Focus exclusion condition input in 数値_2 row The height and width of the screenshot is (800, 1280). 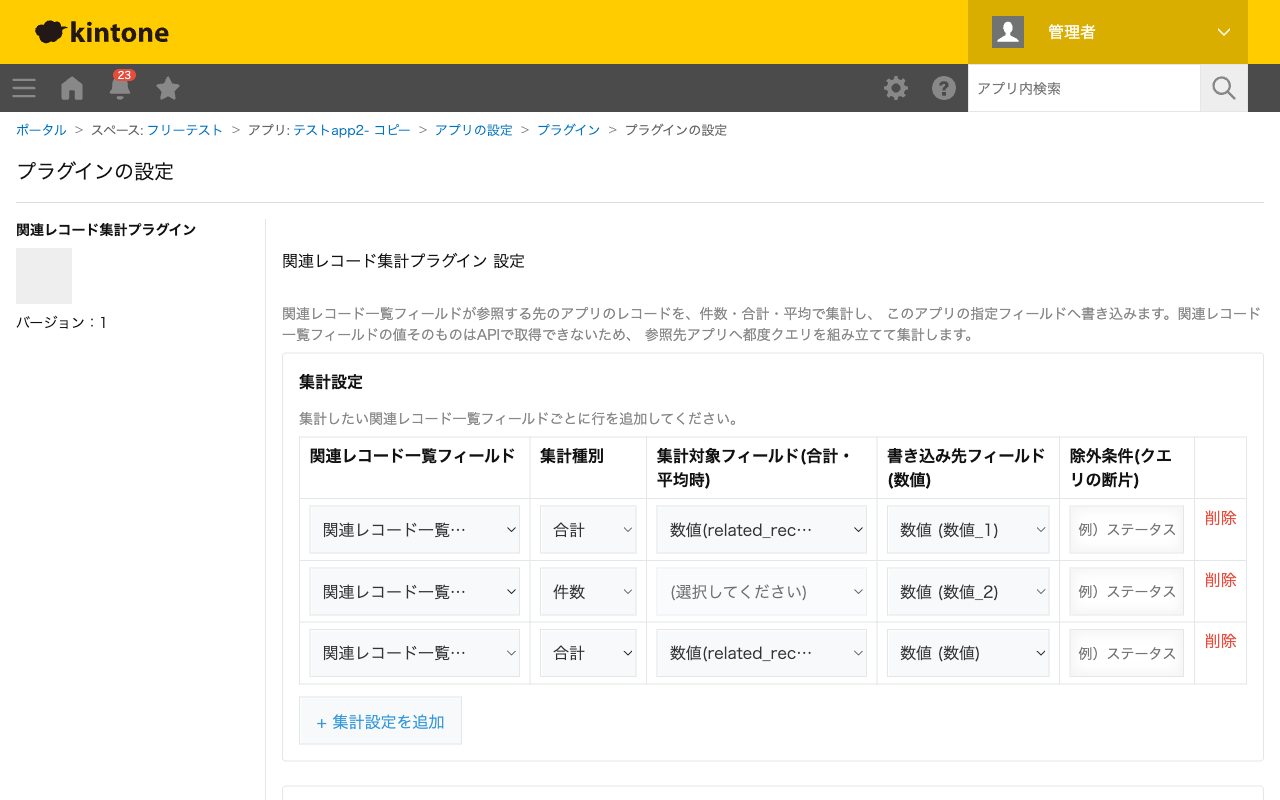(1127, 592)
